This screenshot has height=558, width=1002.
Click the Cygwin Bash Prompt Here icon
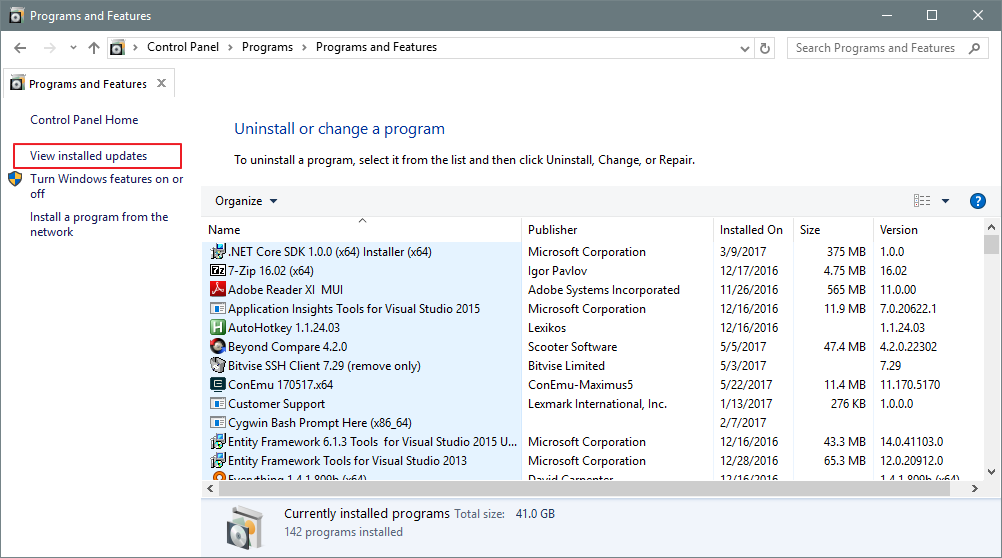click(x=218, y=422)
